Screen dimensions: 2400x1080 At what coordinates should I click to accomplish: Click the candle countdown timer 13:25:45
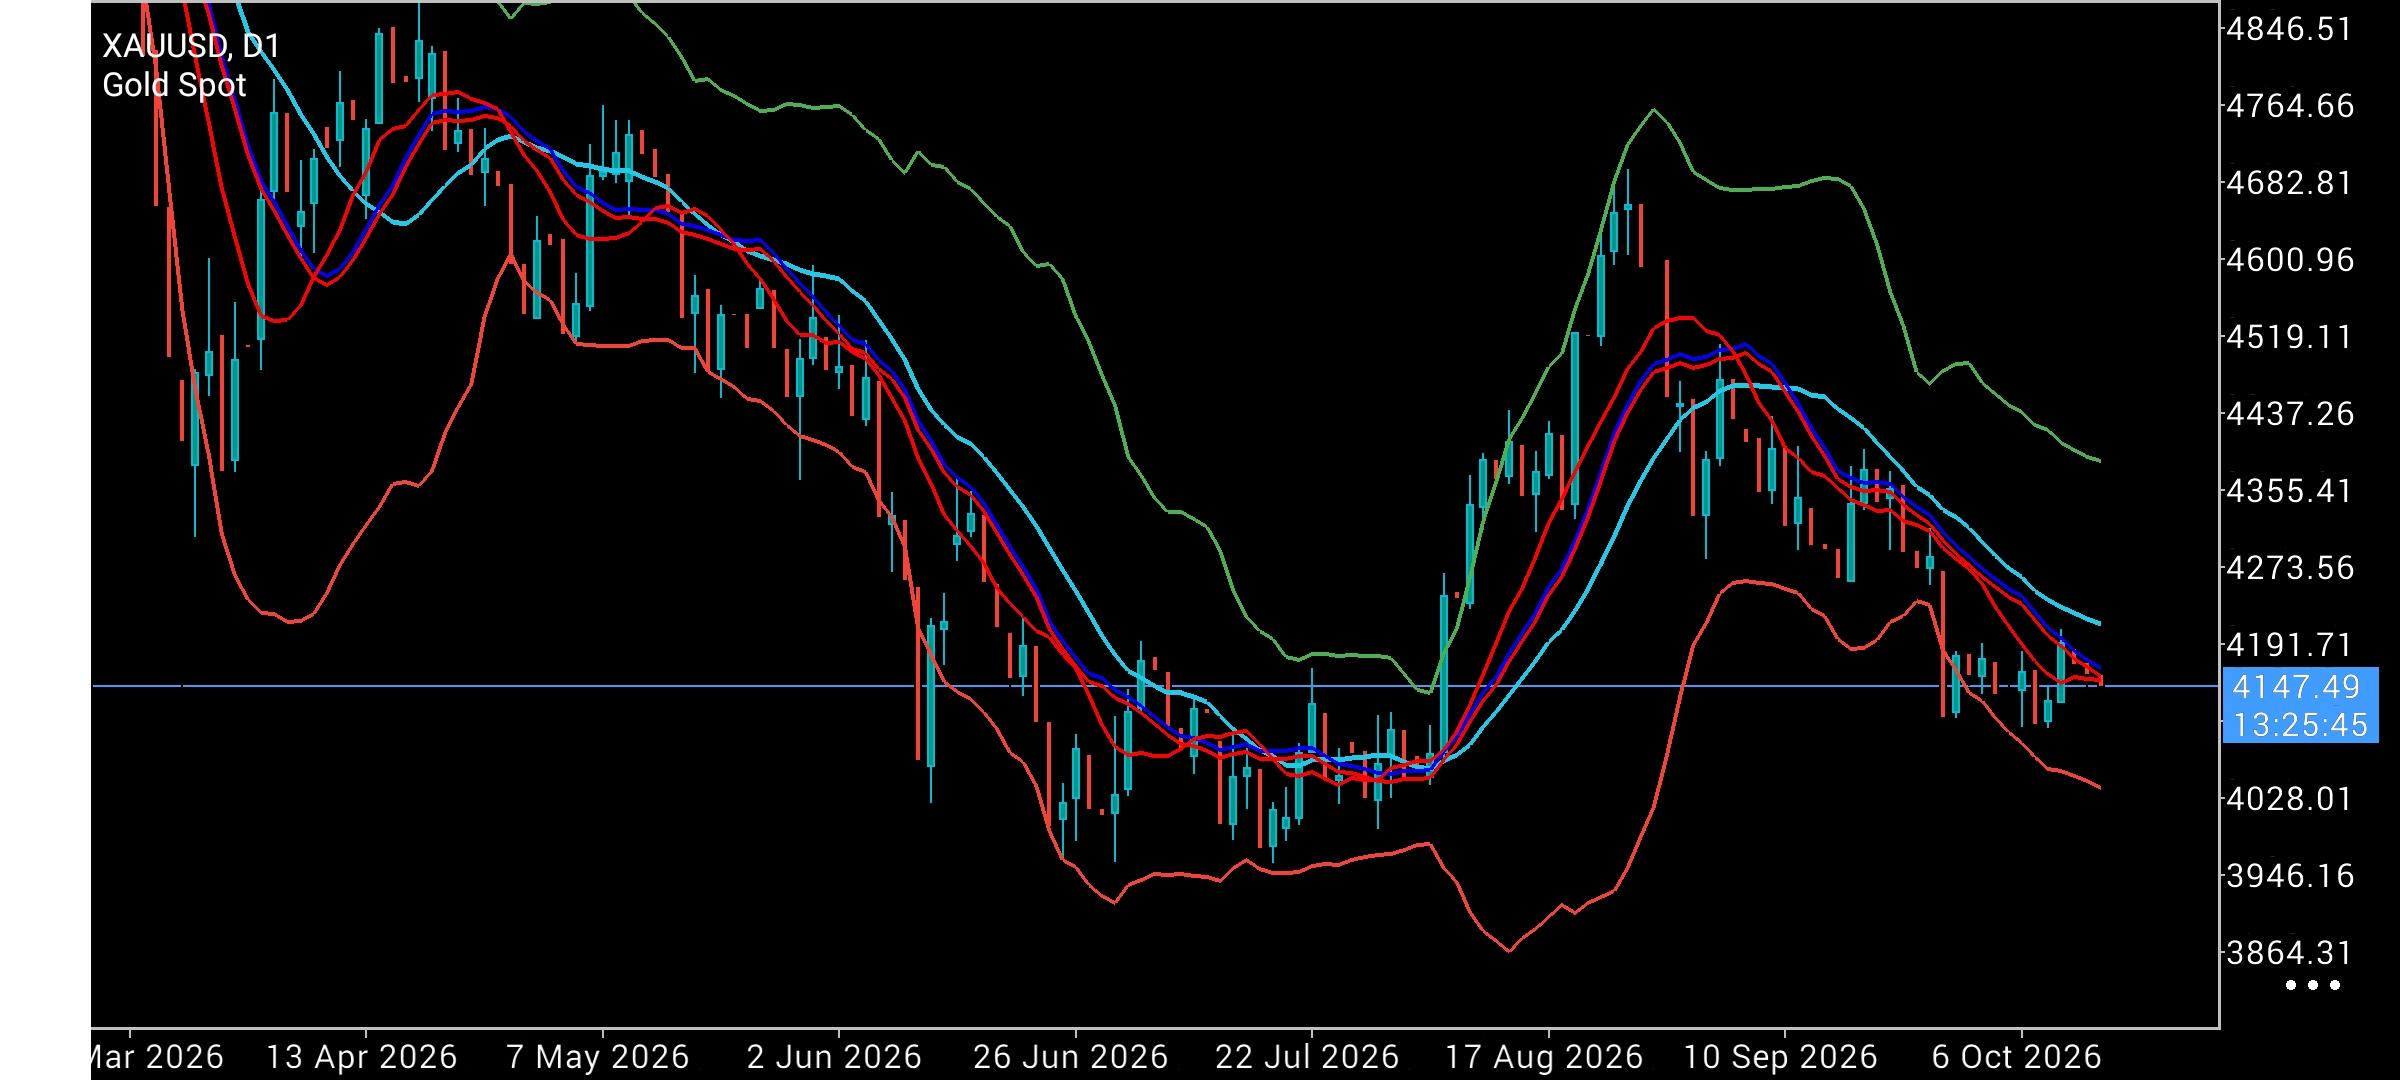click(x=2300, y=725)
